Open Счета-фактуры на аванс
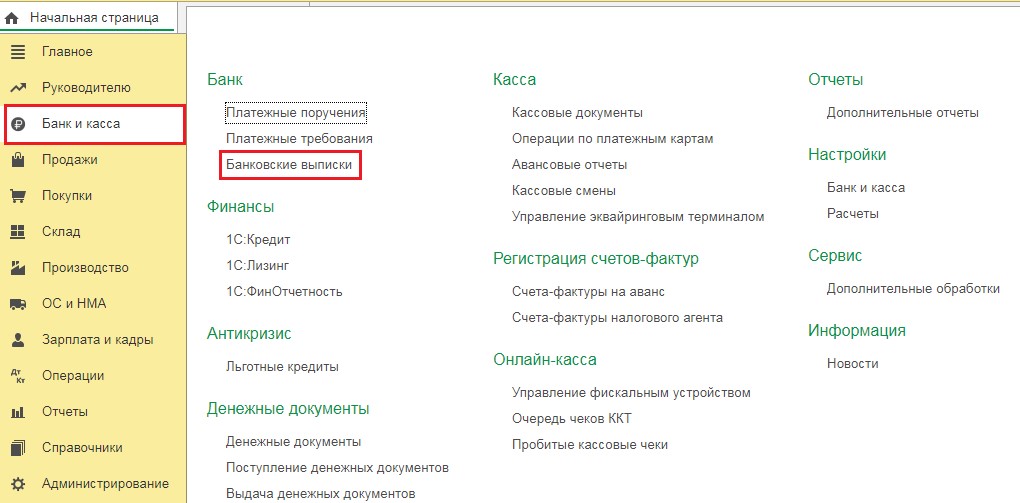This screenshot has width=1020, height=503. coord(589,292)
